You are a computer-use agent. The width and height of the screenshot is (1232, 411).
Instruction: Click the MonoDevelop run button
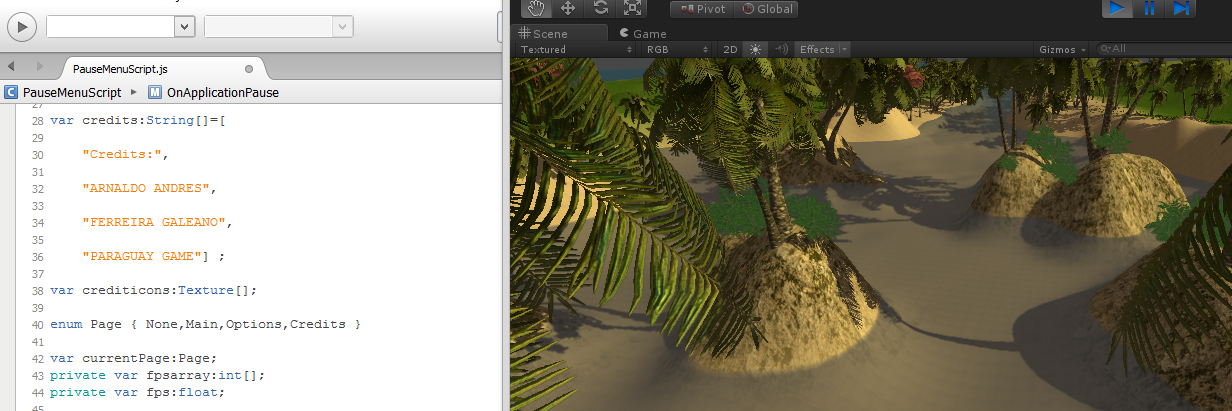click(23, 27)
